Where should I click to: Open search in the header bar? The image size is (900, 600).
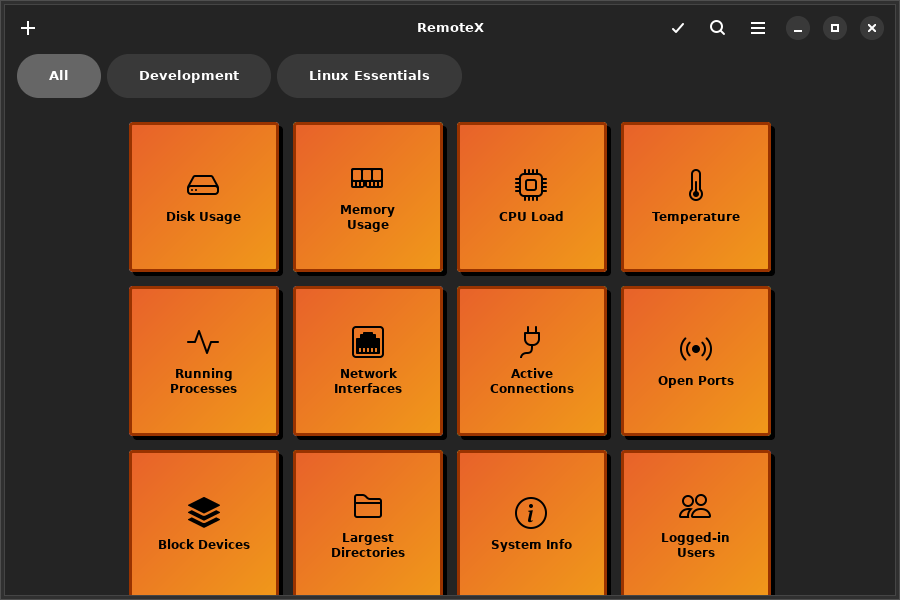(x=718, y=28)
